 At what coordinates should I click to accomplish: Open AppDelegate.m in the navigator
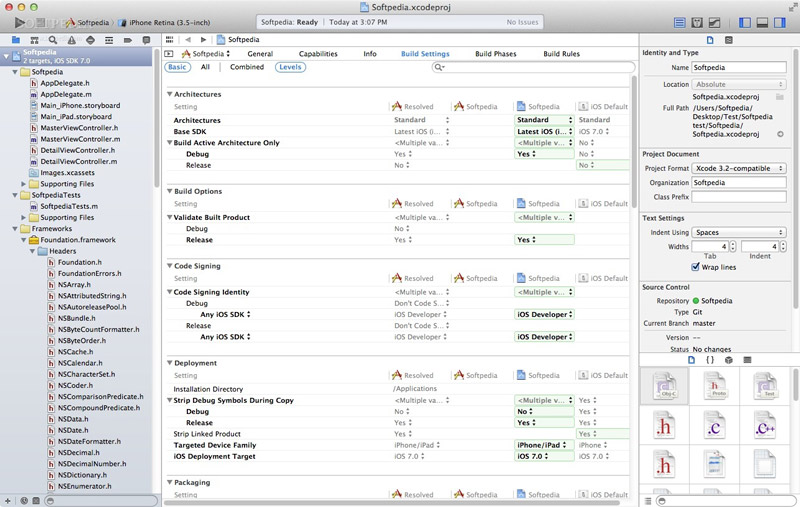point(72,94)
